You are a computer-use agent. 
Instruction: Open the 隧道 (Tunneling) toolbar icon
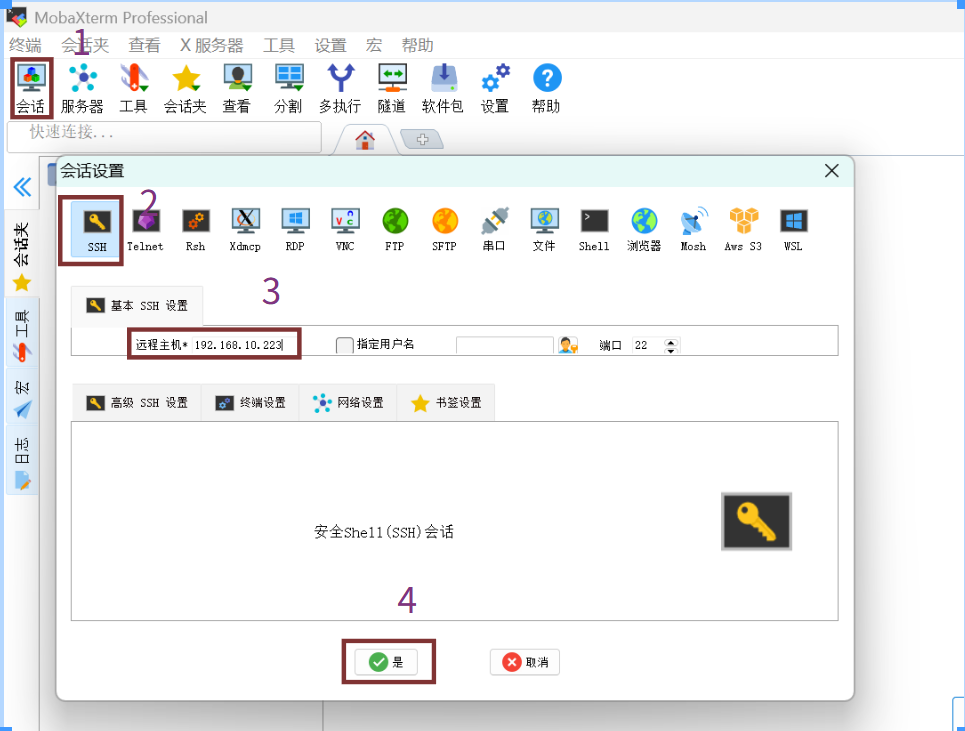[x=392, y=88]
